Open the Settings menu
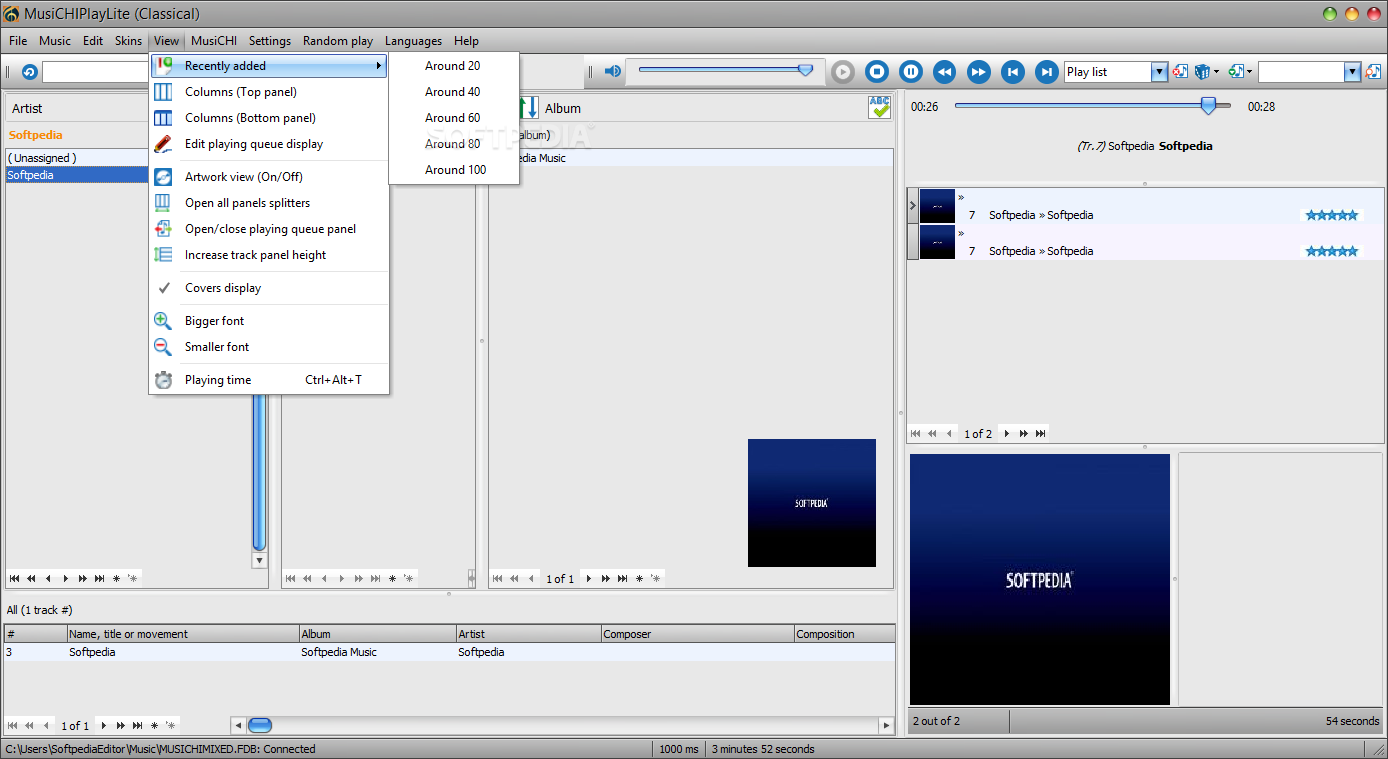Viewport: 1388px width, 759px height. [270, 41]
